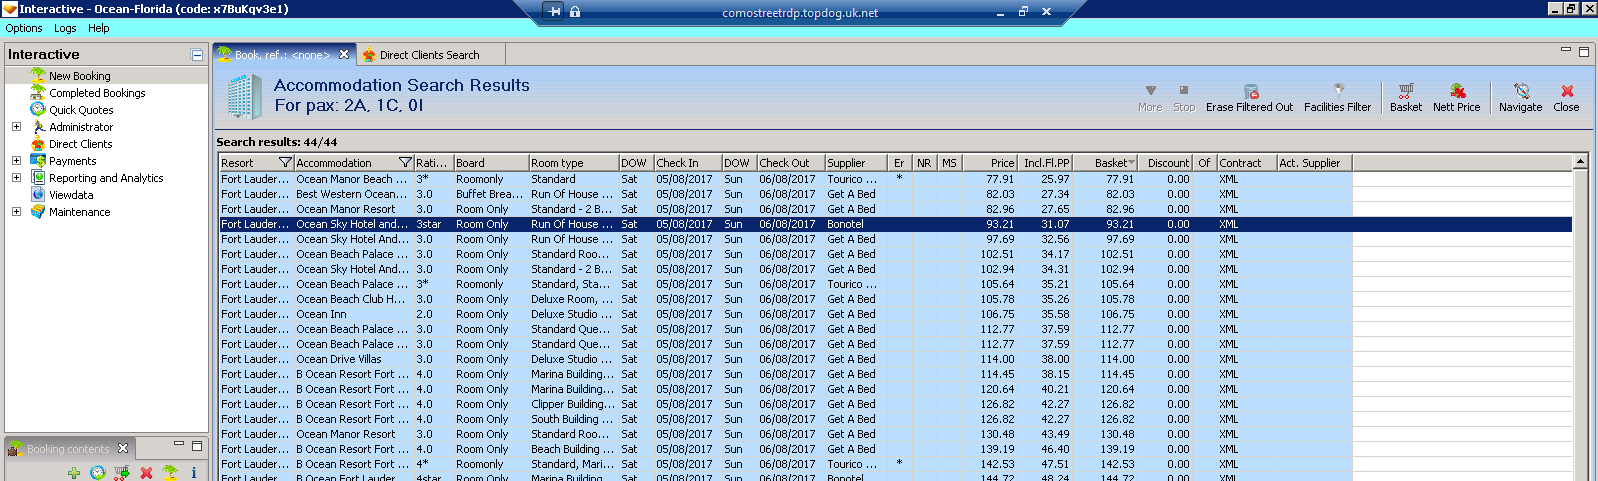Expand the Payments tree node

pyautogui.click(x=16, y=161)
